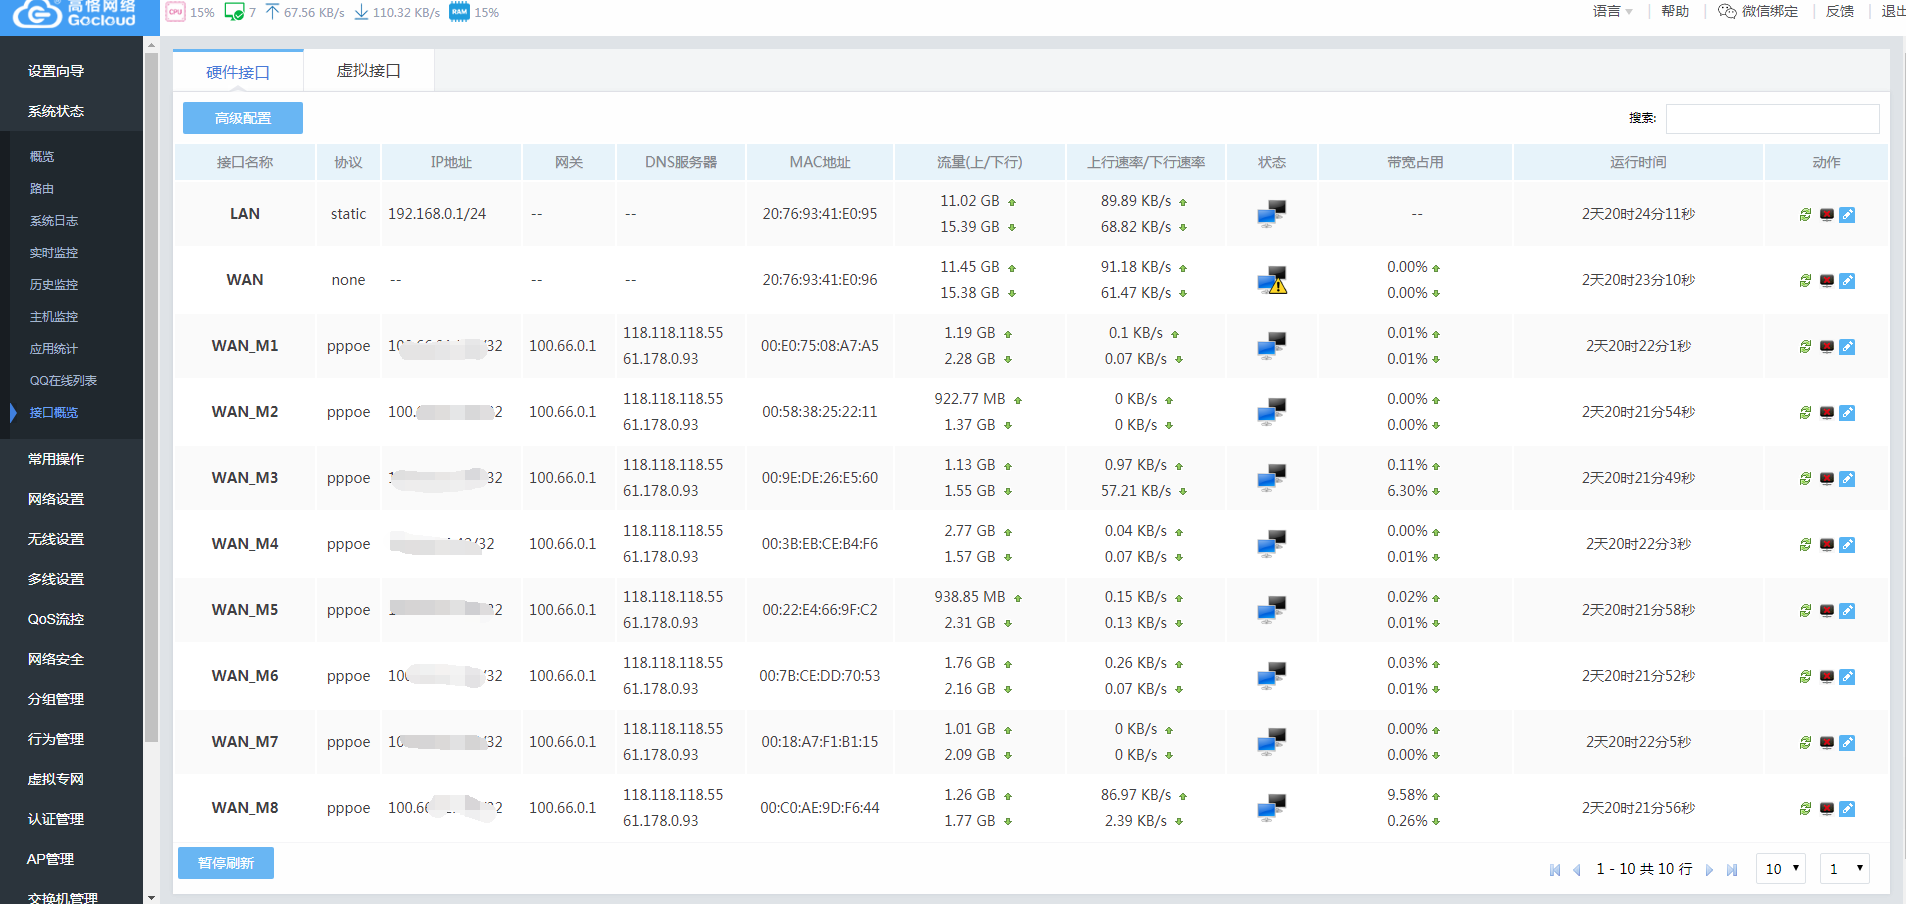Click the RAM usage icon in top bar
This screenshot has width=1906, height=904.
tap(459, 12)
